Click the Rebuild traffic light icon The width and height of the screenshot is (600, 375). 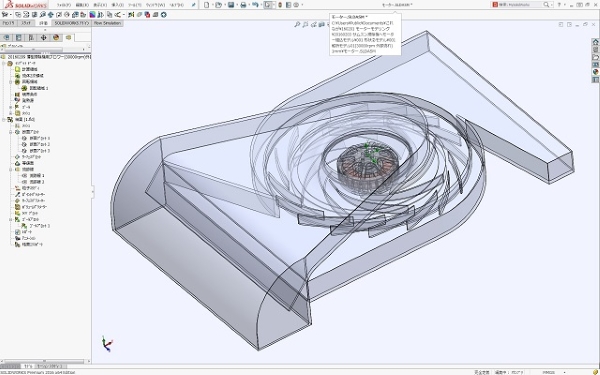pyautogui.click(x=280, y=5)
